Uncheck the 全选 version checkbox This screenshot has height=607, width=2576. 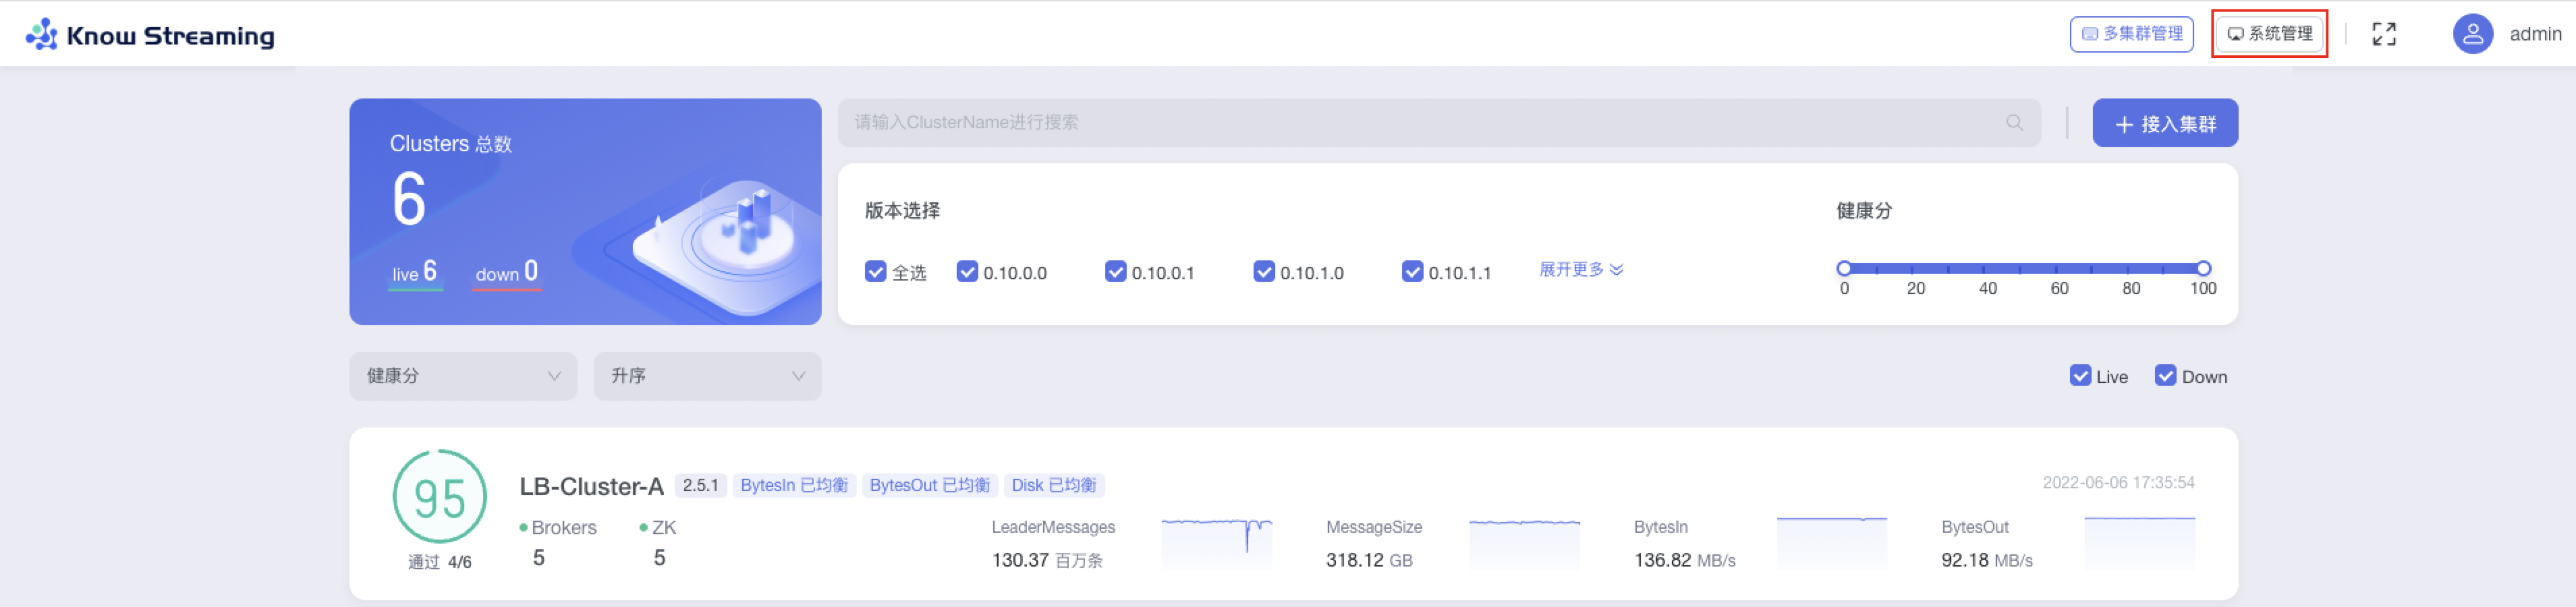[x=875, y=272]
